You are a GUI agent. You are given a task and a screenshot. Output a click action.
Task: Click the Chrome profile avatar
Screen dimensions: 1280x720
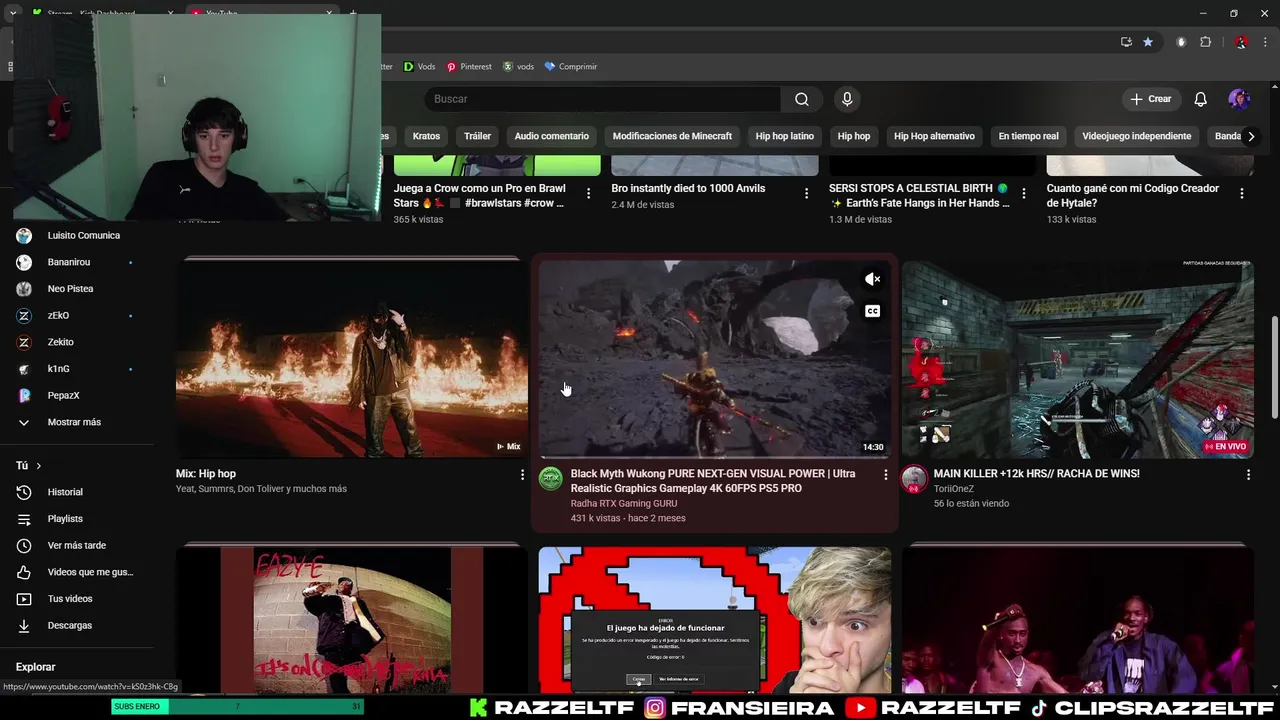tap(1241, 42)
